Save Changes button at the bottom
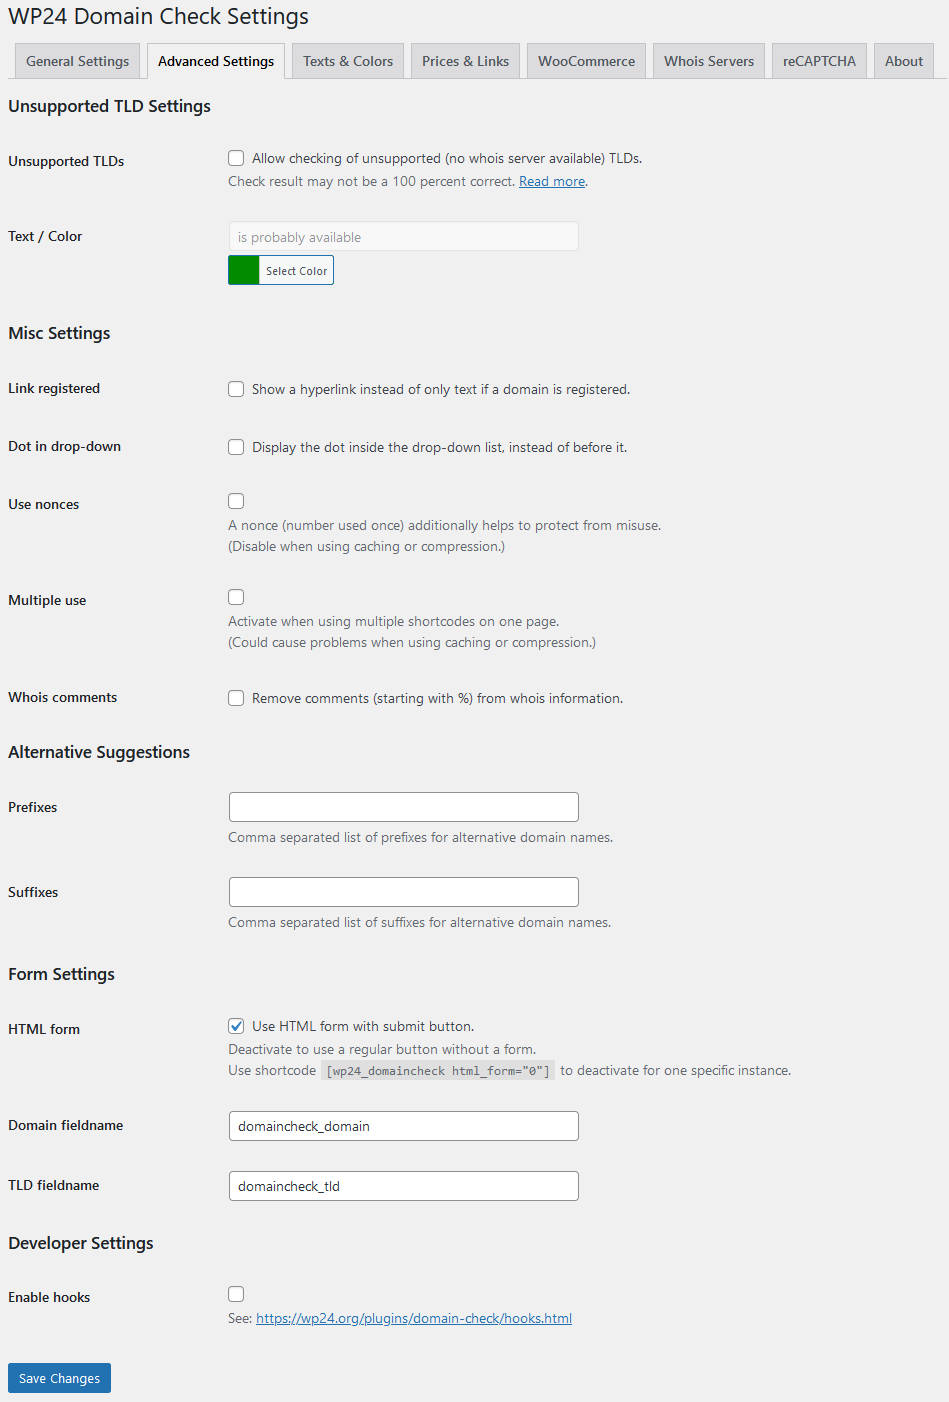 pyautogui.click(x=59, y=1378)
